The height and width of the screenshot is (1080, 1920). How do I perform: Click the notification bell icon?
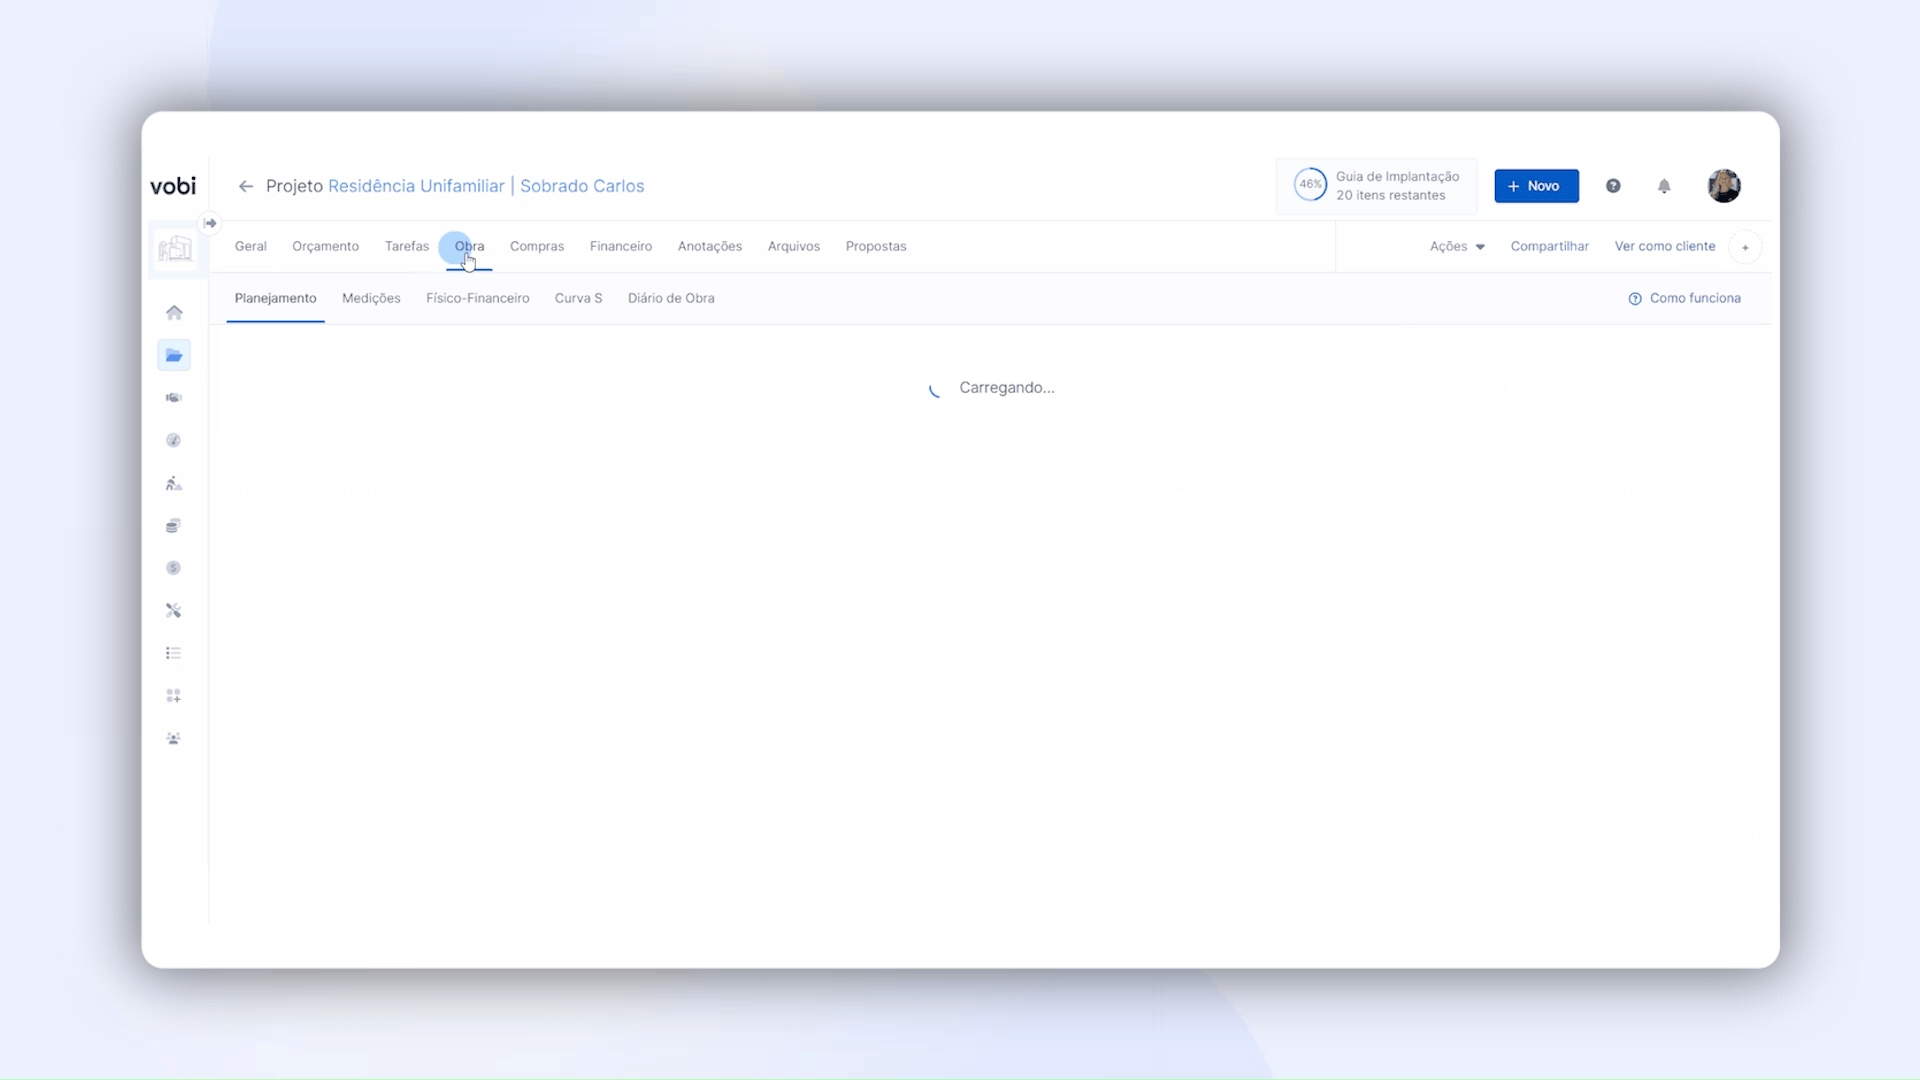(1664, 186)
